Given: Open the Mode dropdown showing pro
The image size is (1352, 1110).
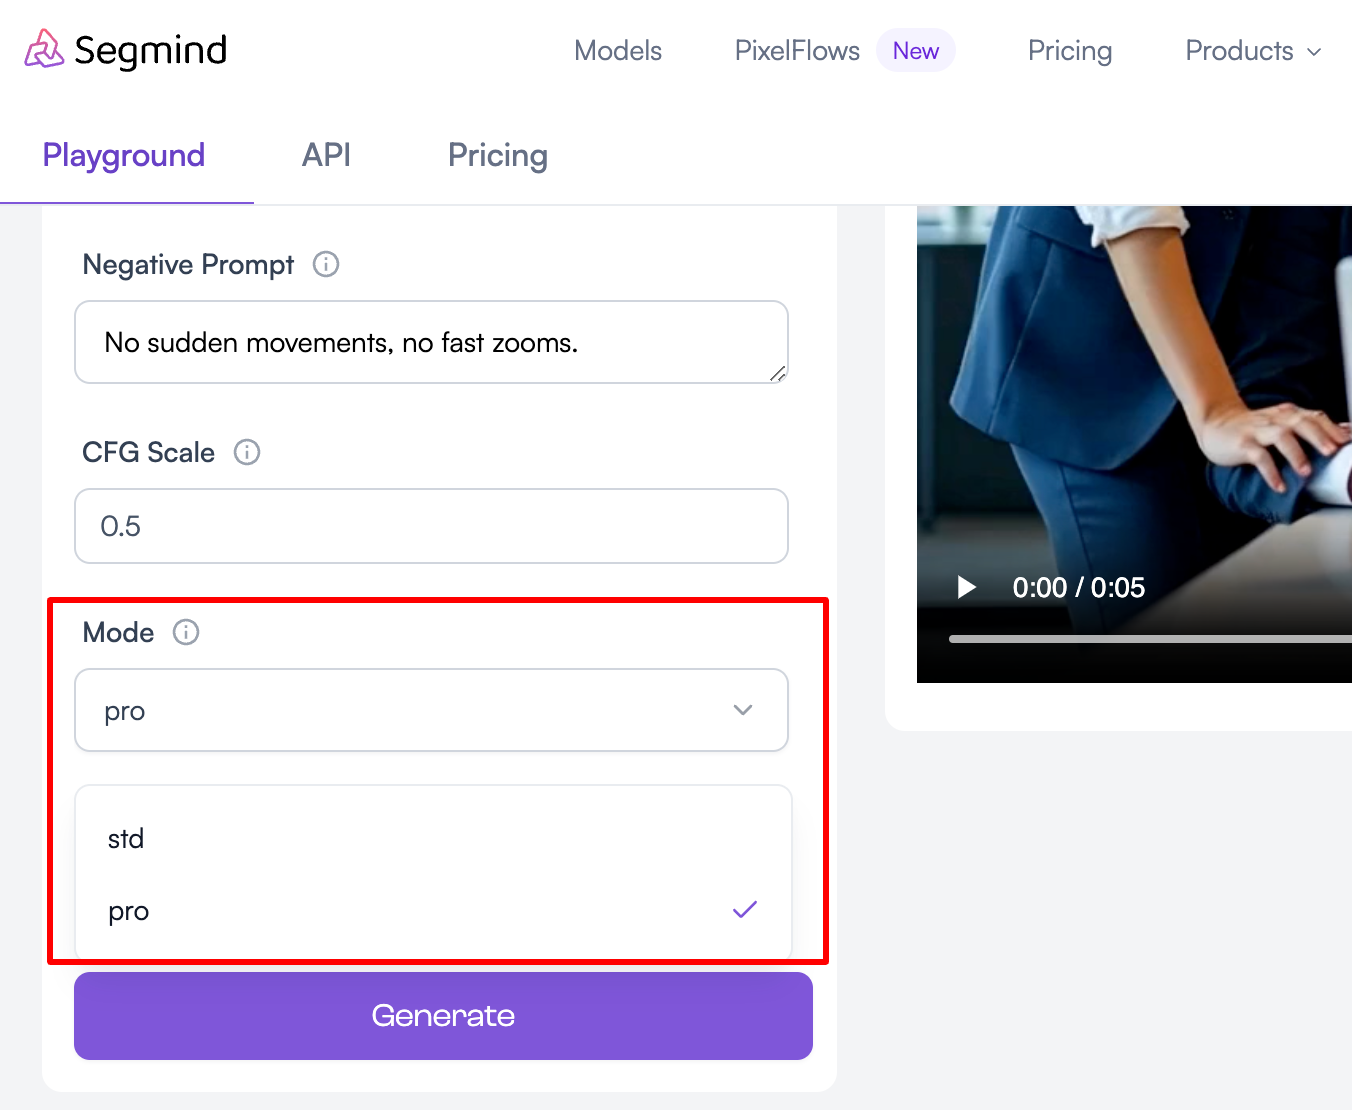Looking at the screenshot, I should pyautogui.click(x=431, y=710).
